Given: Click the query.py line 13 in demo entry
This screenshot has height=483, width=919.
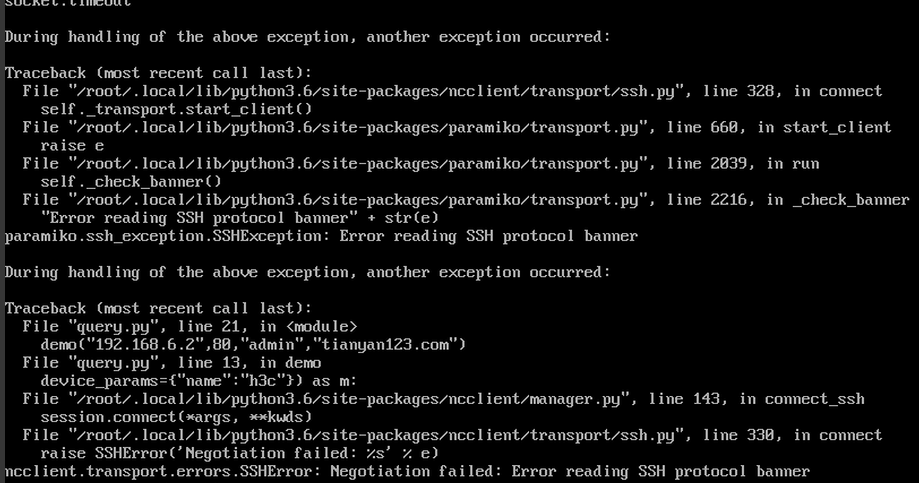Looking at the screenshot, I should click(x=172, y=362).
